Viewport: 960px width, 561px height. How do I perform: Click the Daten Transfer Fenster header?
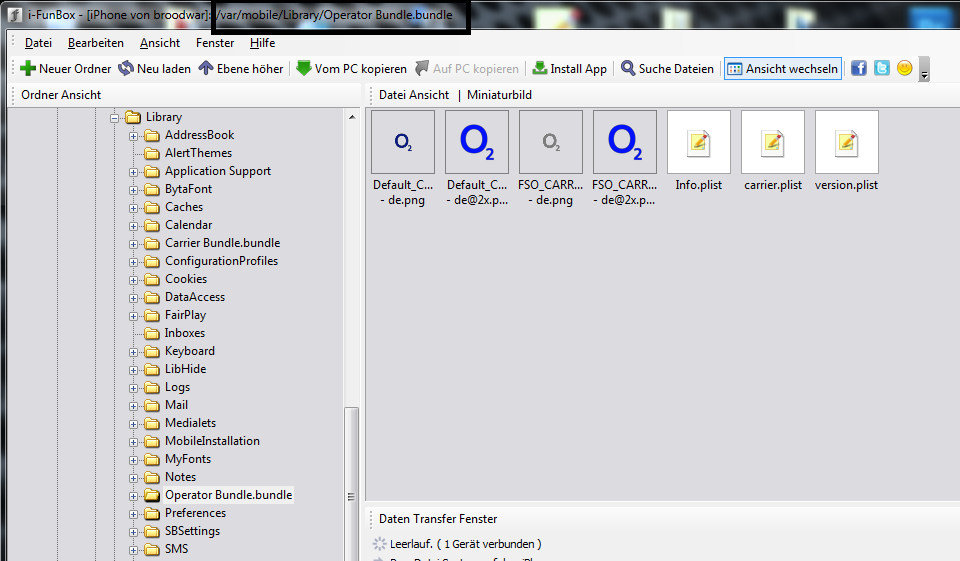point(438,519)
